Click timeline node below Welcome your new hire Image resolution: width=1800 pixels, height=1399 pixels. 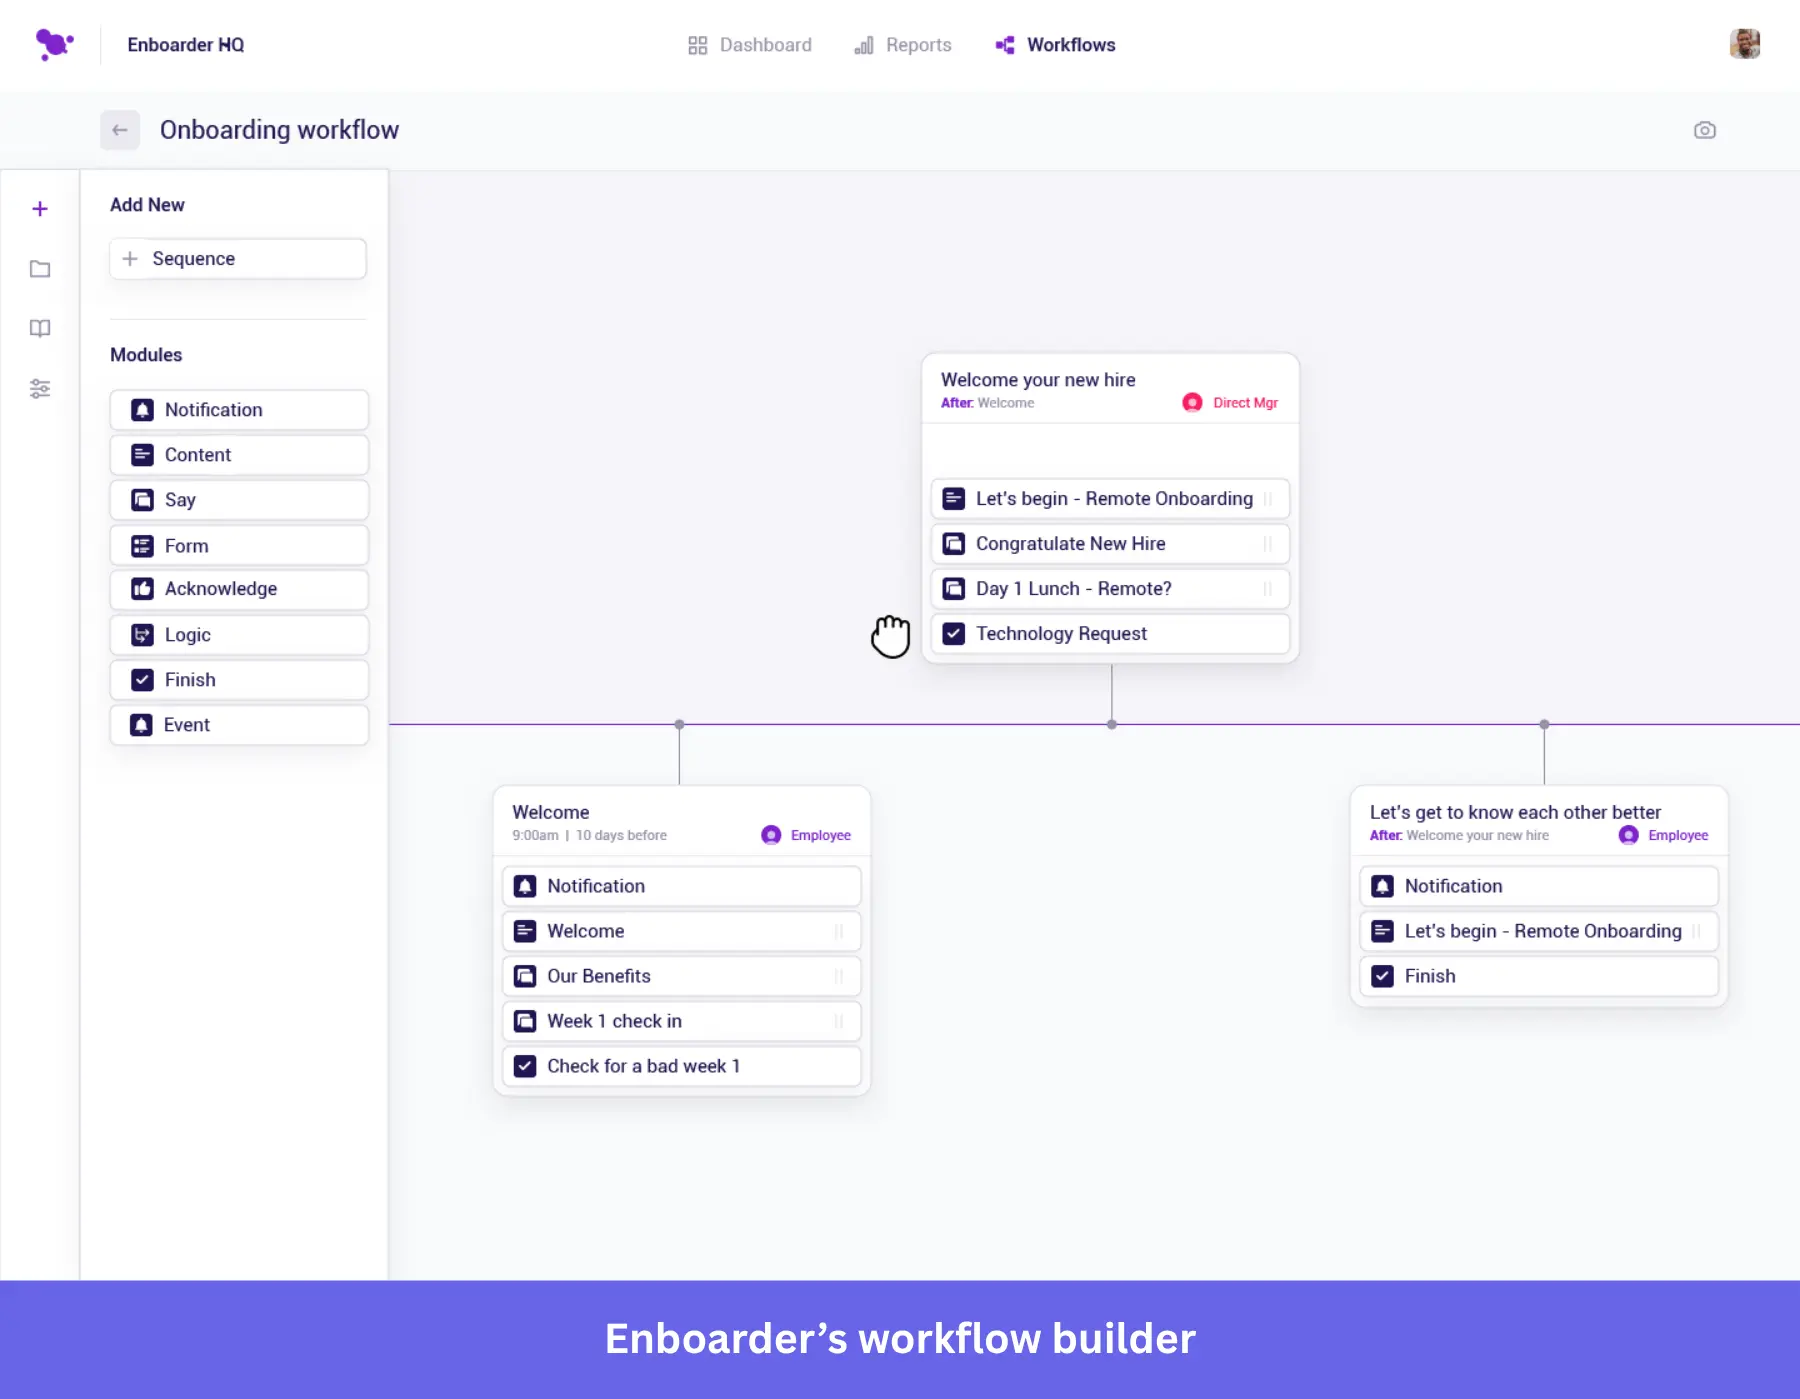click(1111, 724)
